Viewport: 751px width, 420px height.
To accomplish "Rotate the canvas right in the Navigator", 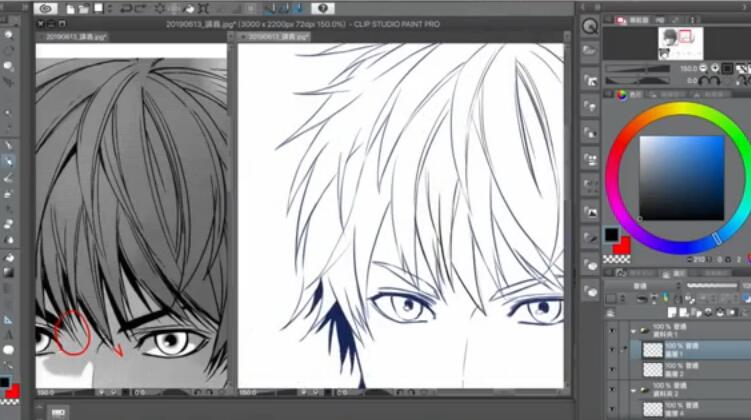I will click(715, 81).
